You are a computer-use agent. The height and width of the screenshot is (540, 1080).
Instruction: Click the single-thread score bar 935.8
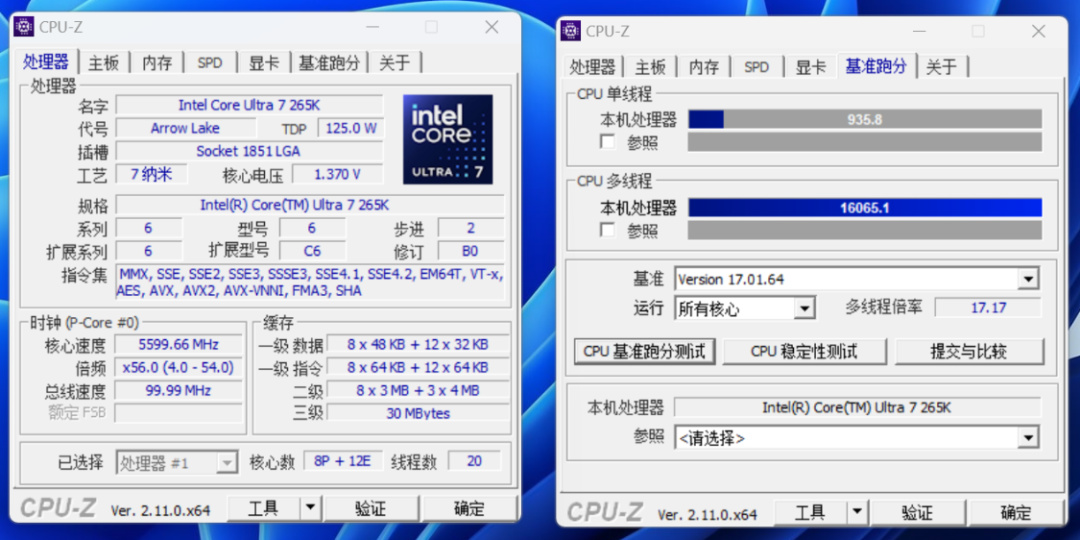[x=865, y=119]
